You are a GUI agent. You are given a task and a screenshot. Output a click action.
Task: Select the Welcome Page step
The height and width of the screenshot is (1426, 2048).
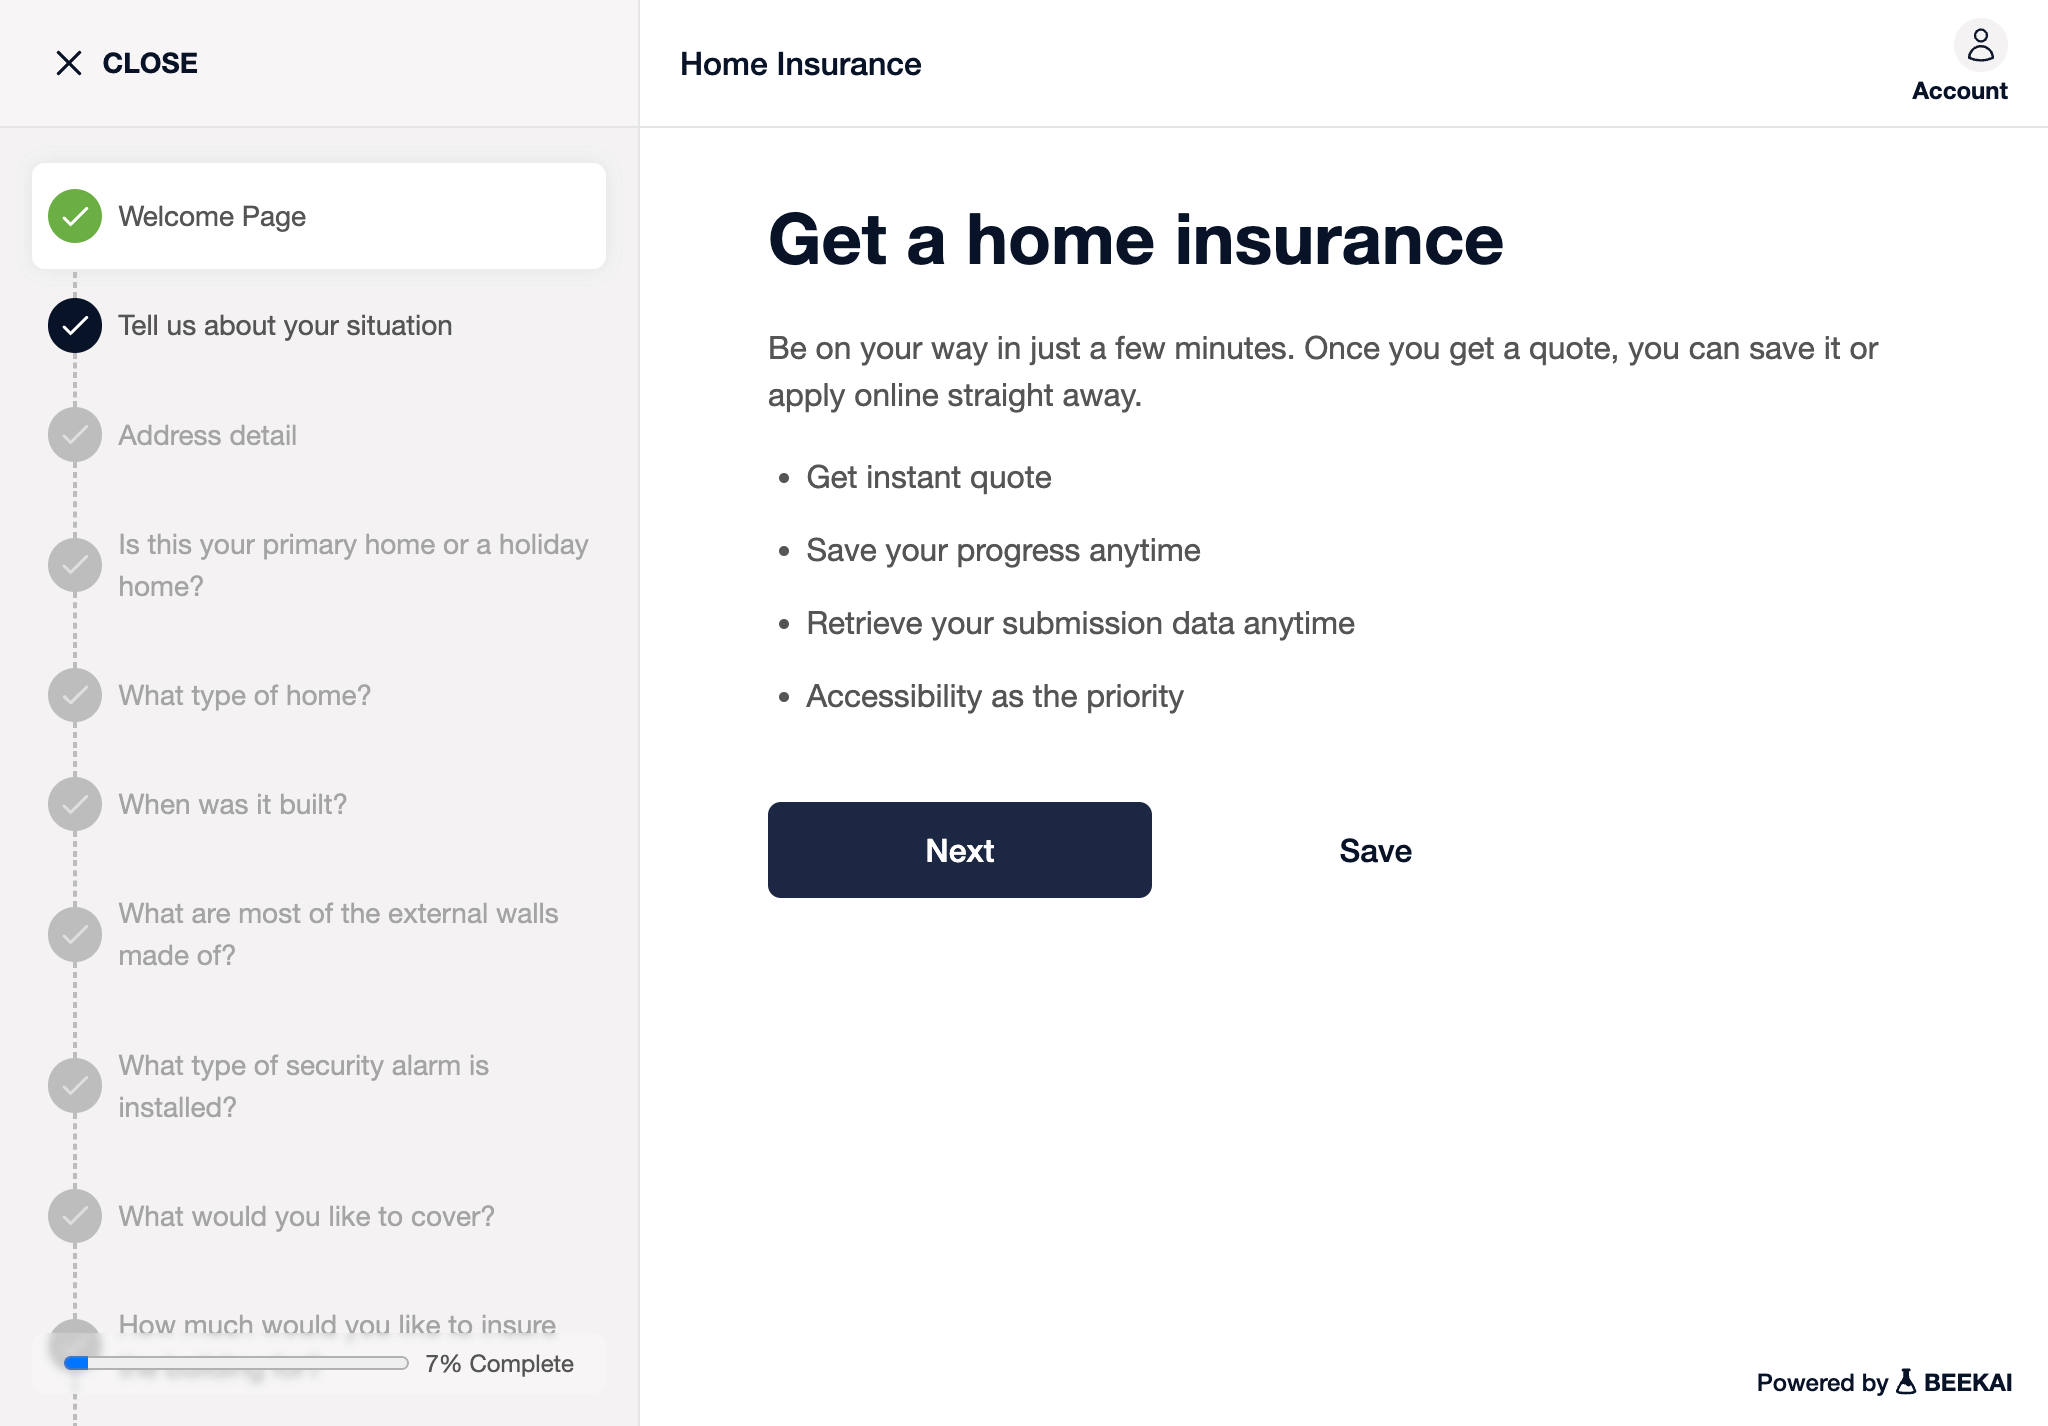pos(319,216)
